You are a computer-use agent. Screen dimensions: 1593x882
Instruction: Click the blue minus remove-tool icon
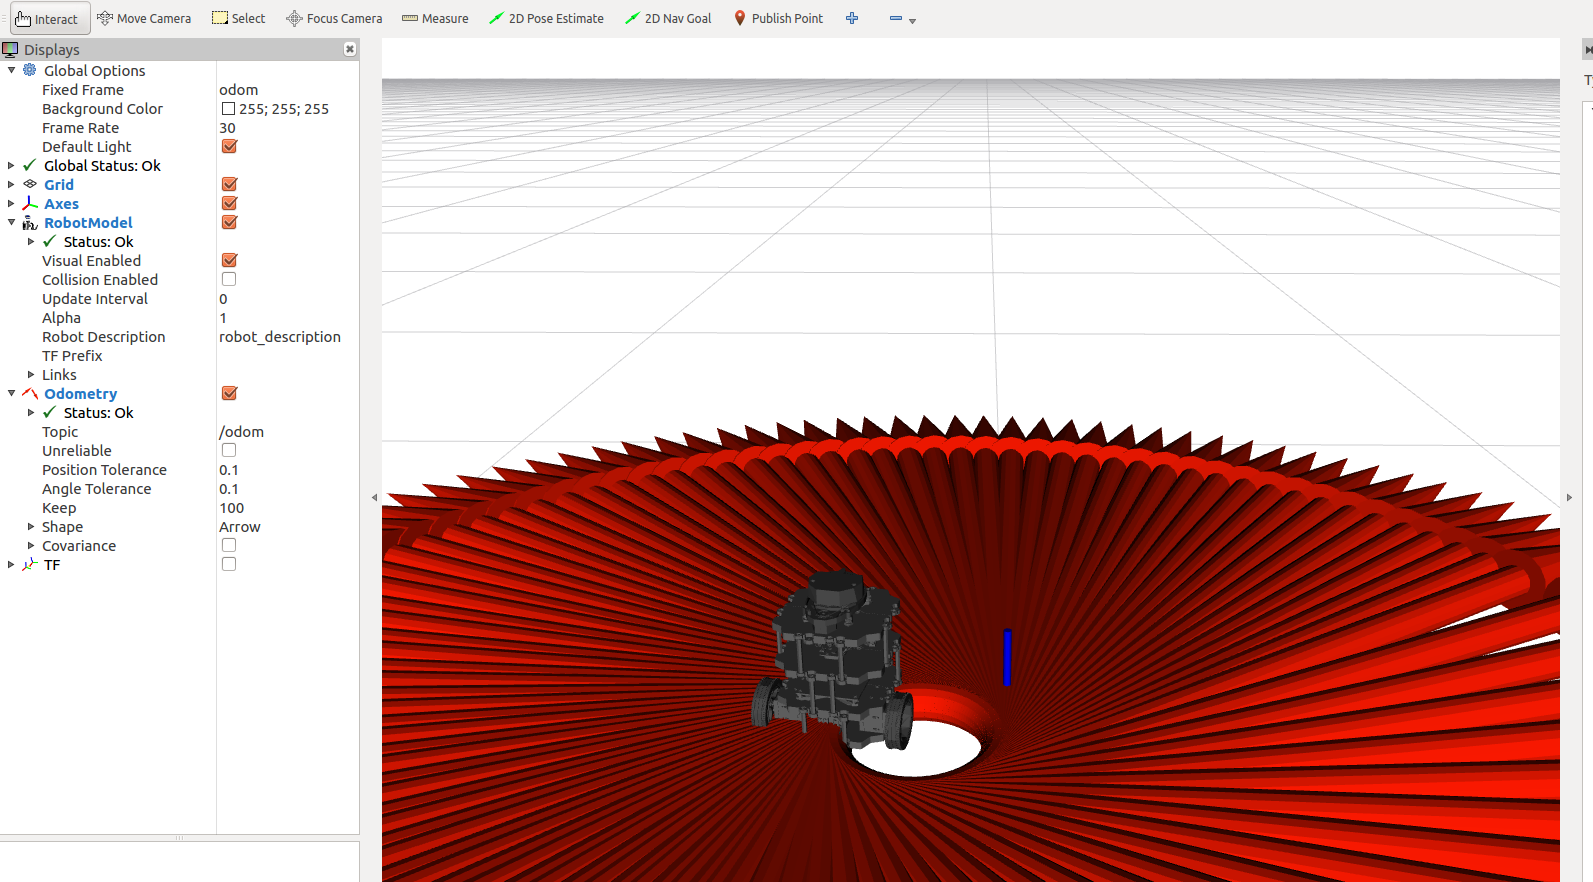[896, 18]
